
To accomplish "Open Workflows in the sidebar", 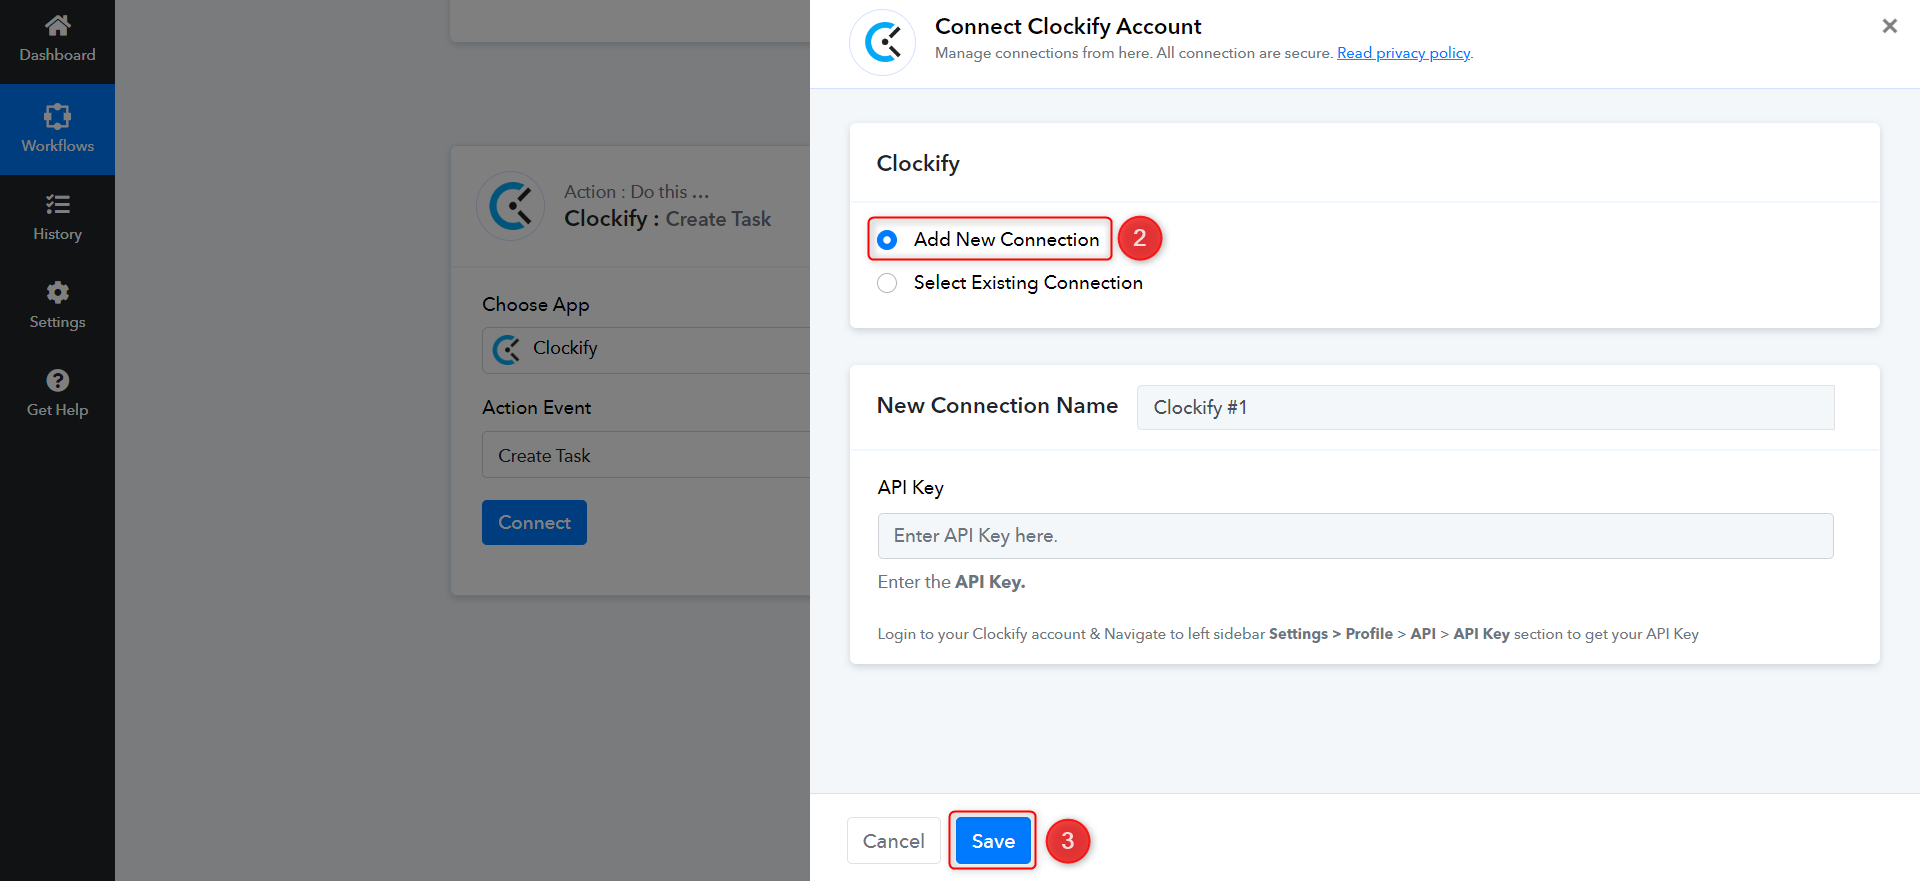I will [x=57, y=130].
